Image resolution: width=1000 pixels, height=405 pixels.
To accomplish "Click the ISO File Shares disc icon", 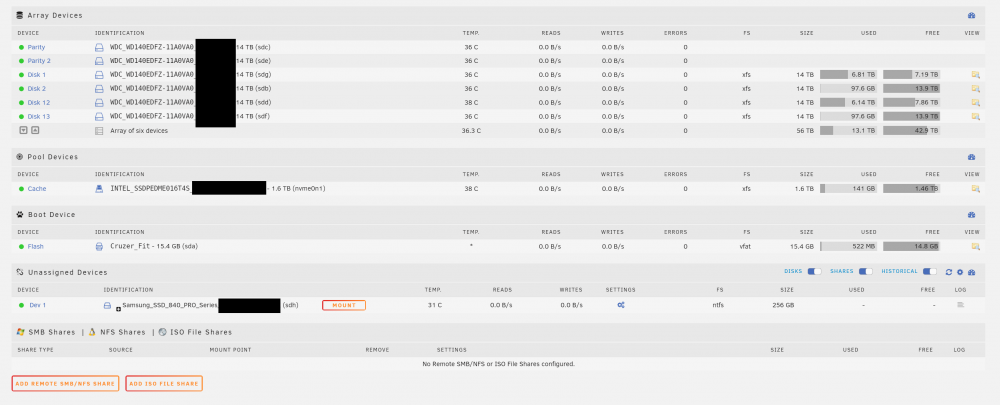I will coord(163,332).
